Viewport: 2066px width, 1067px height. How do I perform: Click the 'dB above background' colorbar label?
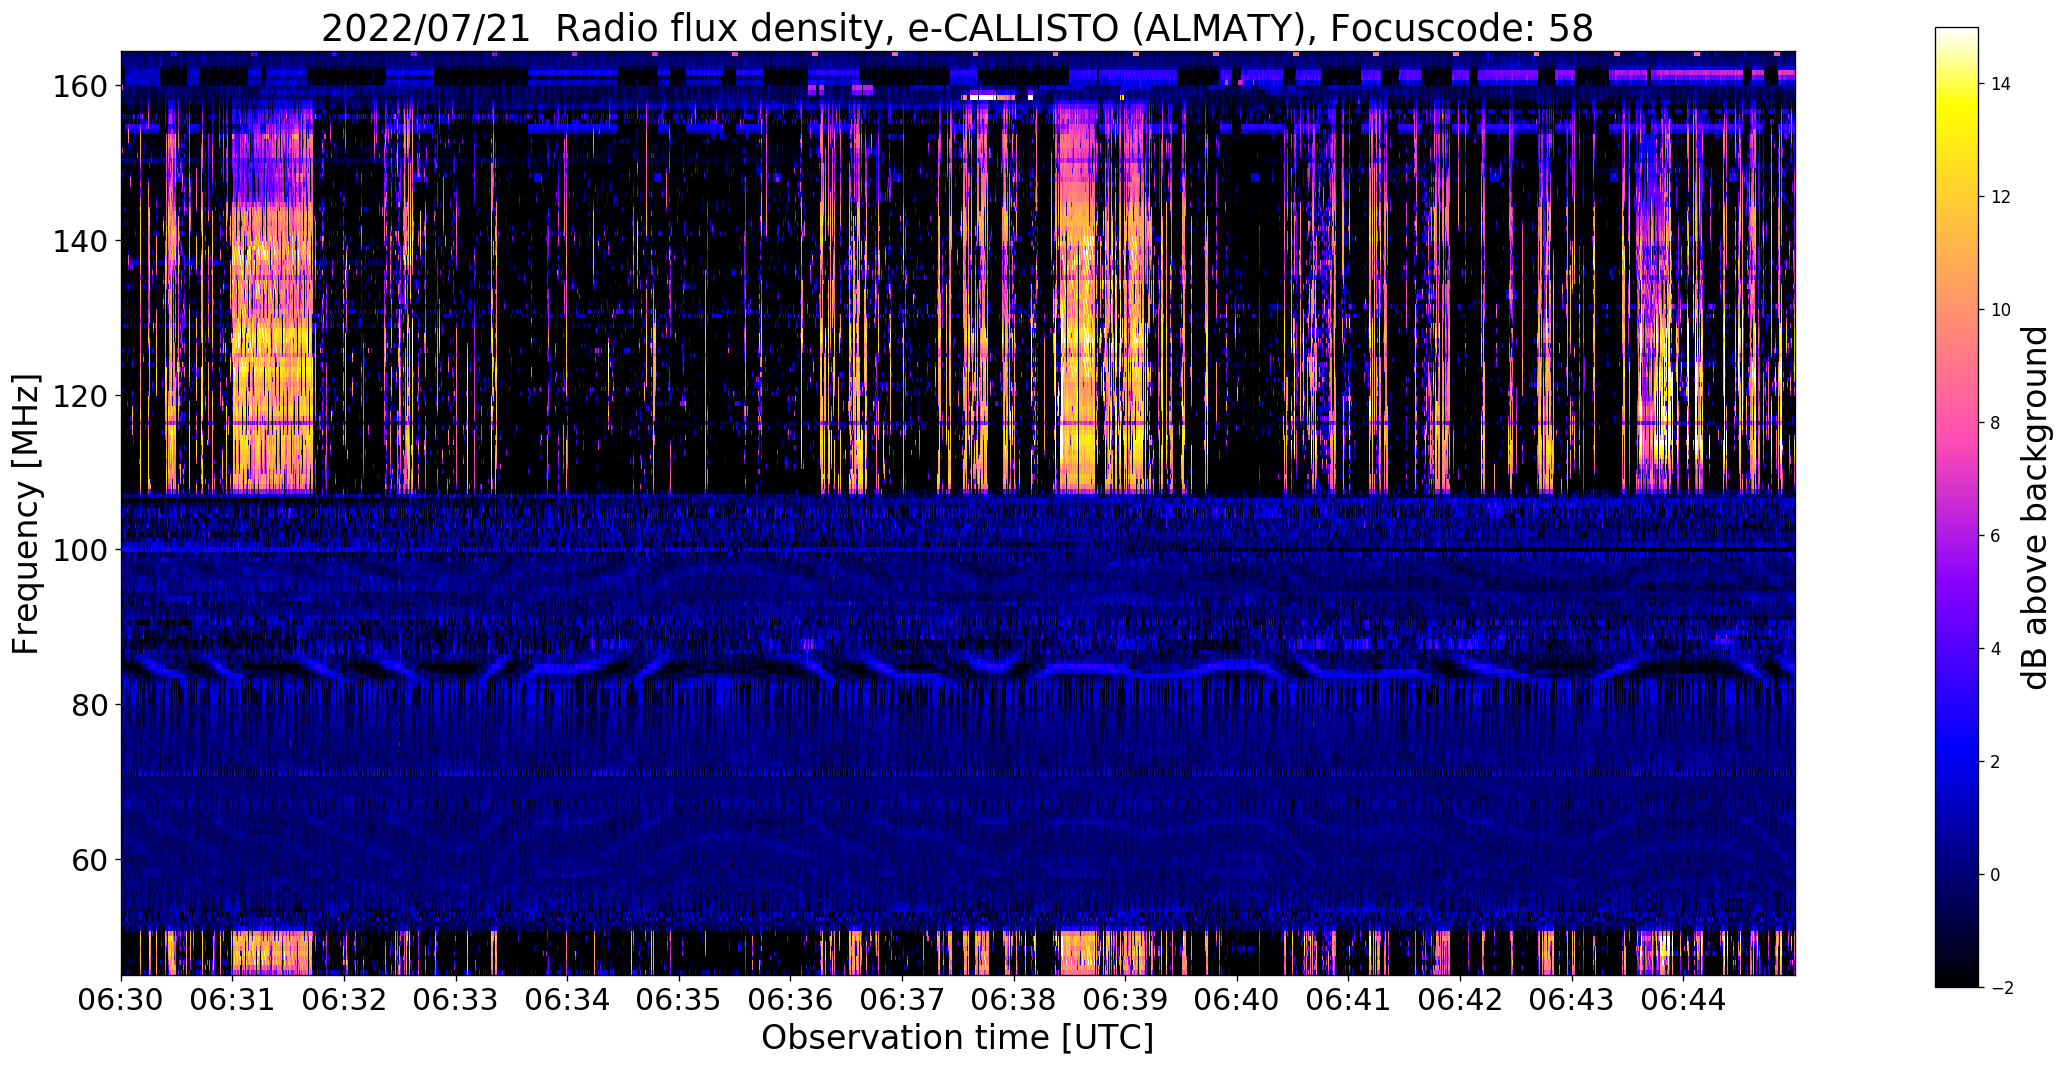click(x=2034, y=508)
